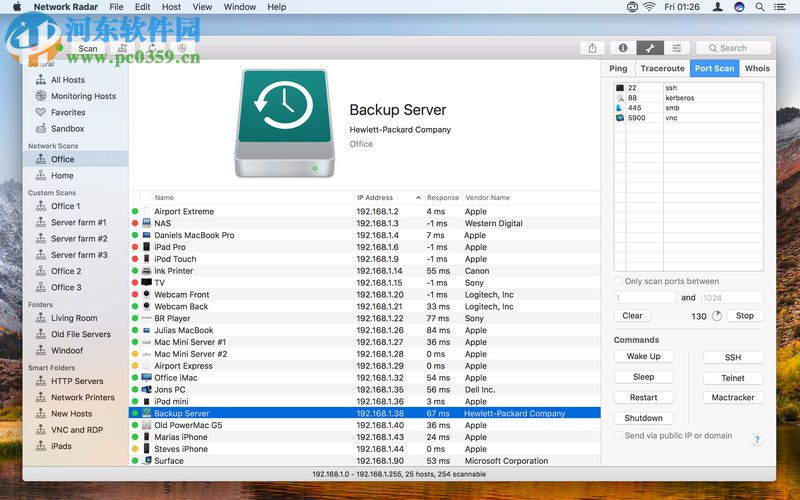The height and width of the screenshot is (500, 800).
Task: Click the Mactracker command button
Action: tap(733, 397)
